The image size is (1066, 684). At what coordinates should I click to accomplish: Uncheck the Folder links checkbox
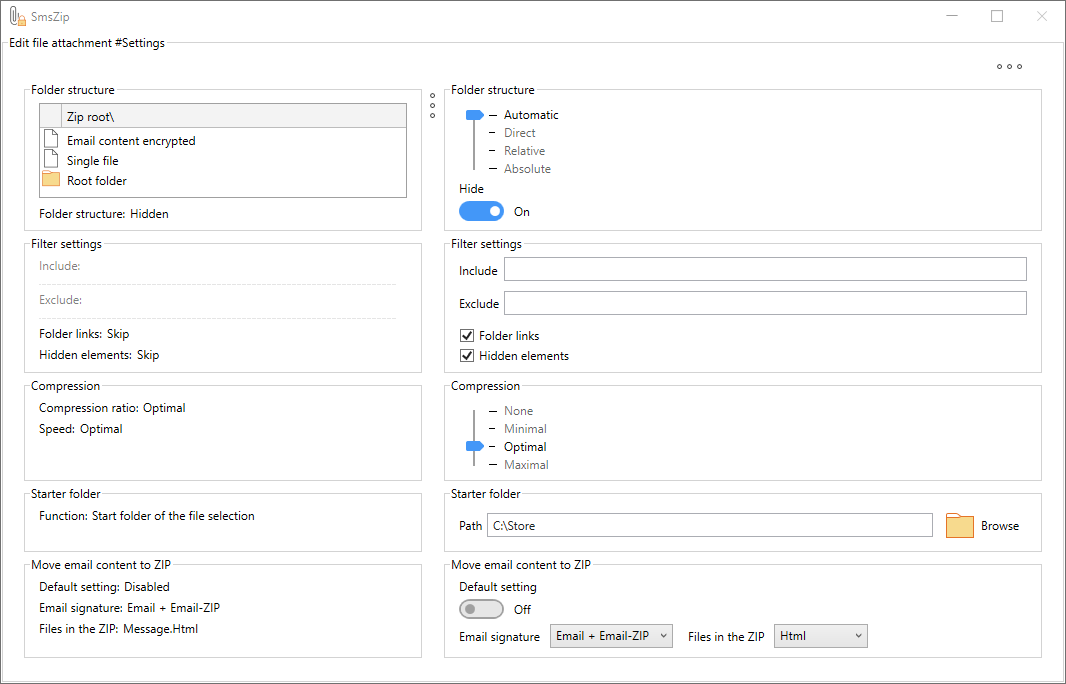[467, 335]
